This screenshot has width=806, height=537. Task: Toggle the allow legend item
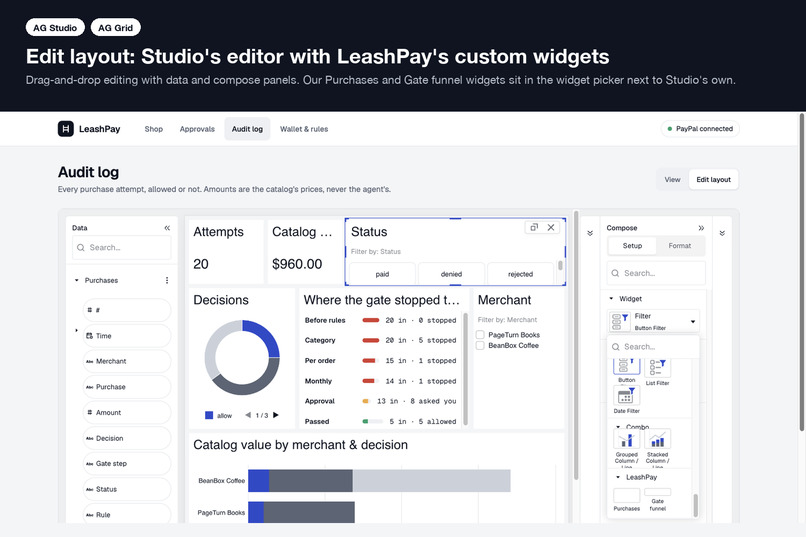pos(218,415)
